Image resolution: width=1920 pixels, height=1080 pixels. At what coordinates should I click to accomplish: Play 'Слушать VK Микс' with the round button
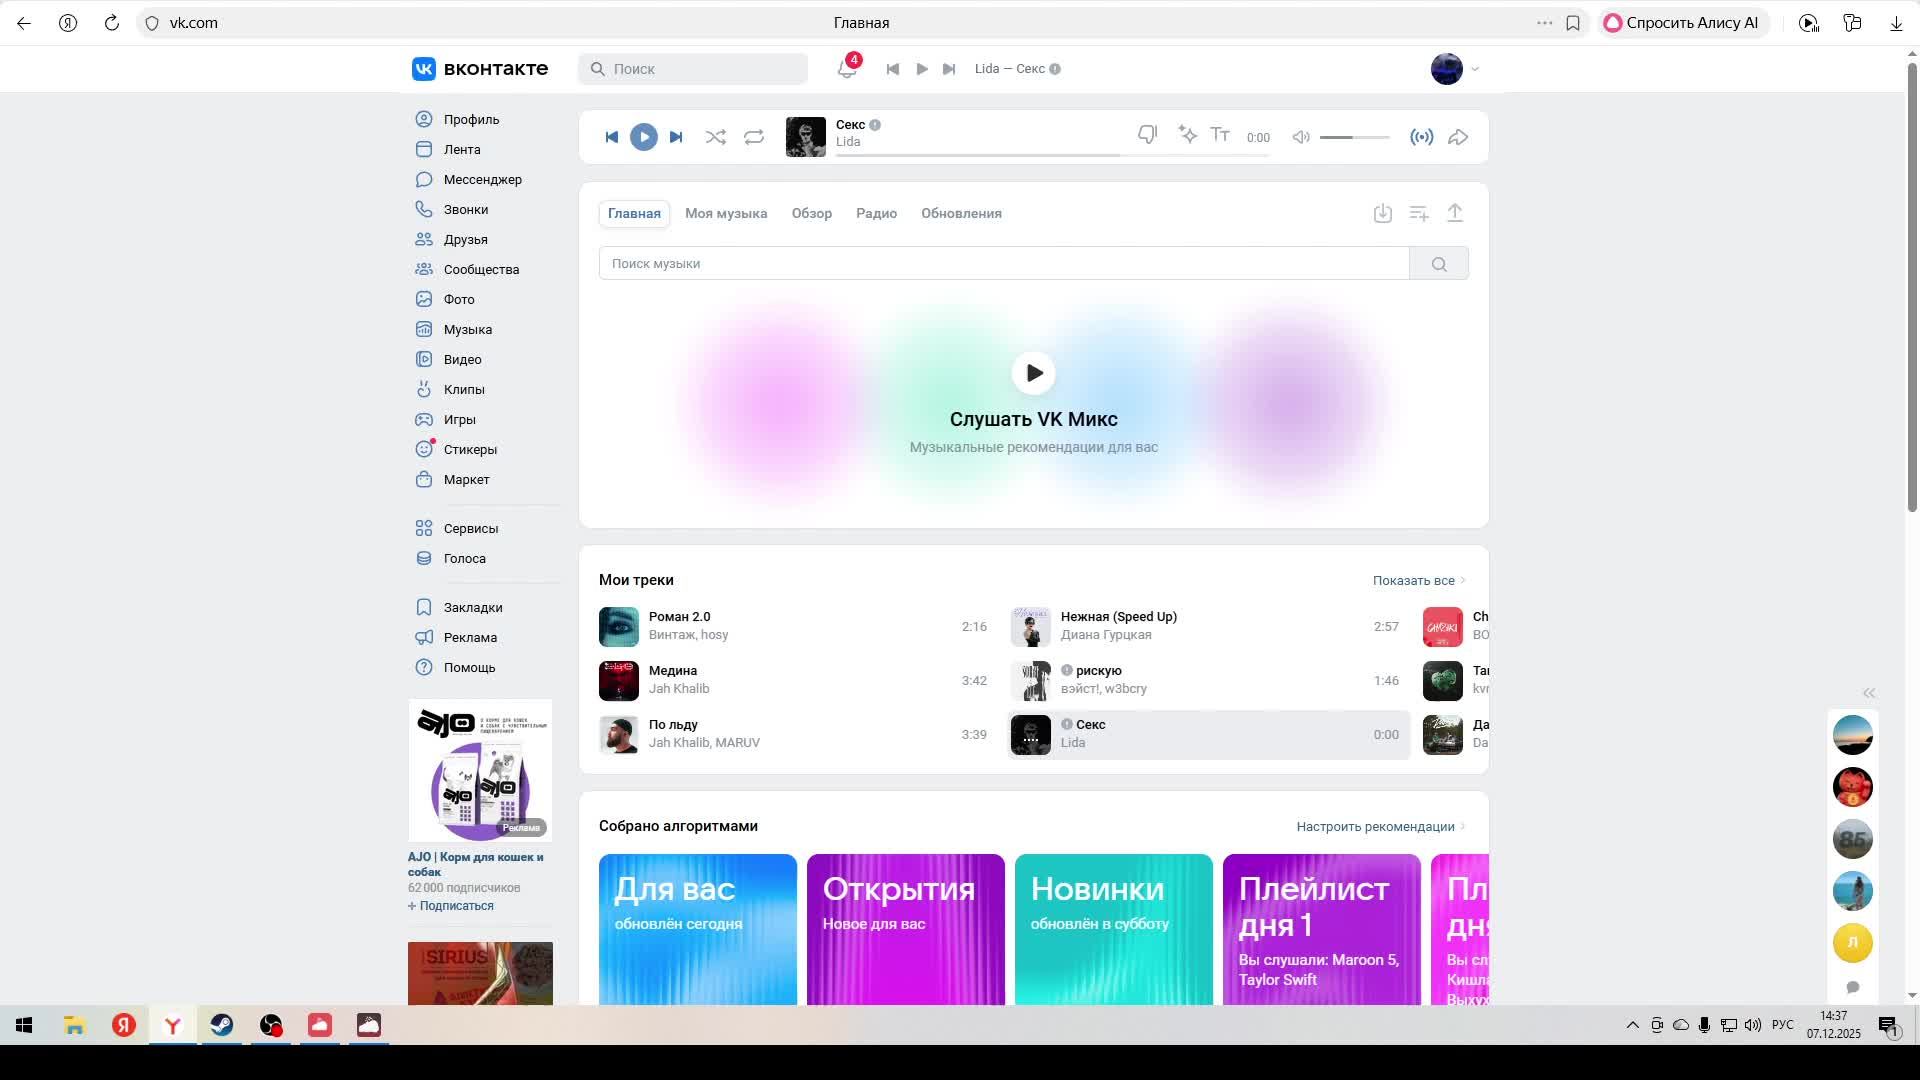1033,373
